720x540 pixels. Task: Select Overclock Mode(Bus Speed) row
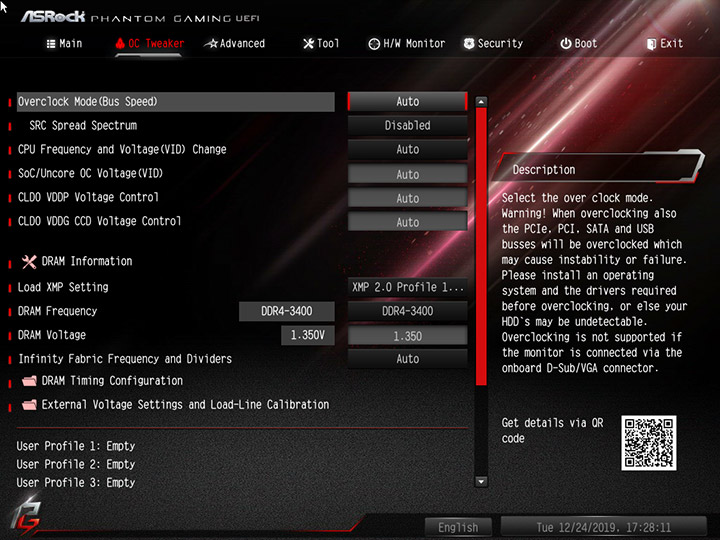(x=175, y=101)
